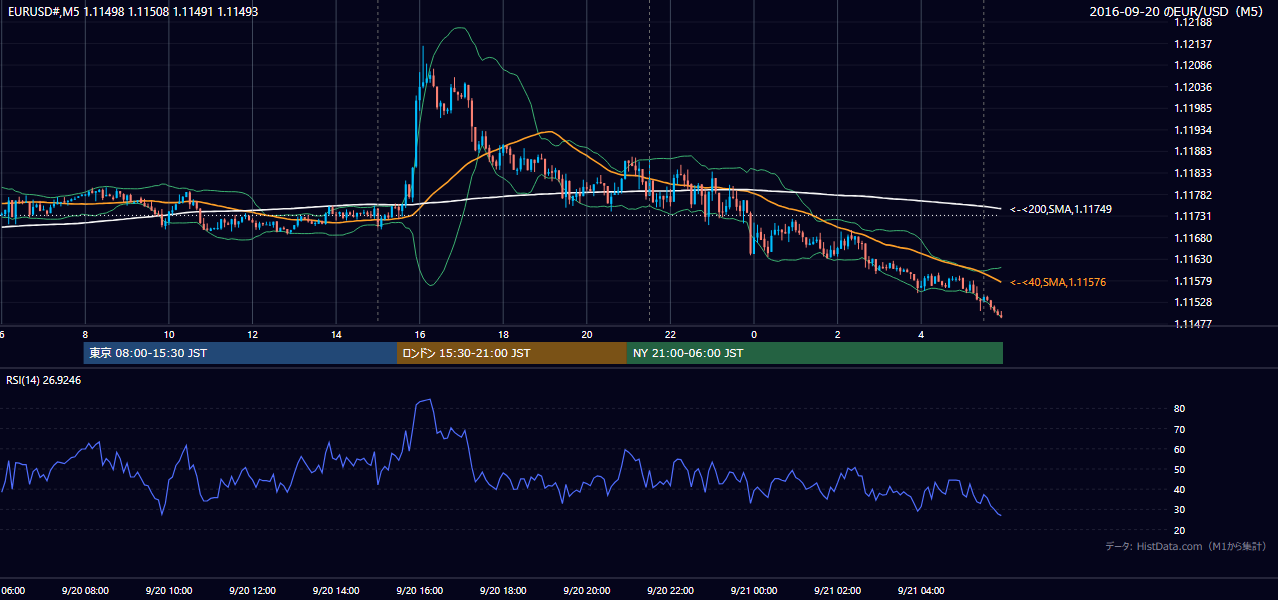Click hour tick 22 below price chart
1278x600 pixels.
(671, 334)
